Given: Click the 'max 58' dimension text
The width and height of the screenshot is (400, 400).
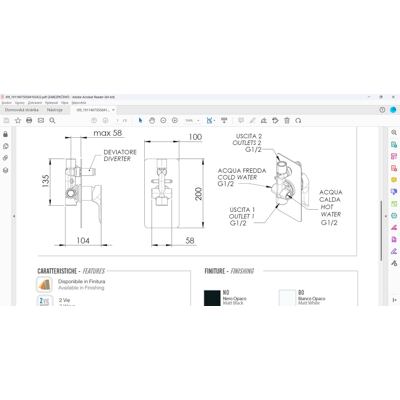Looking at the screenshot, I should [x=108, y=133].
